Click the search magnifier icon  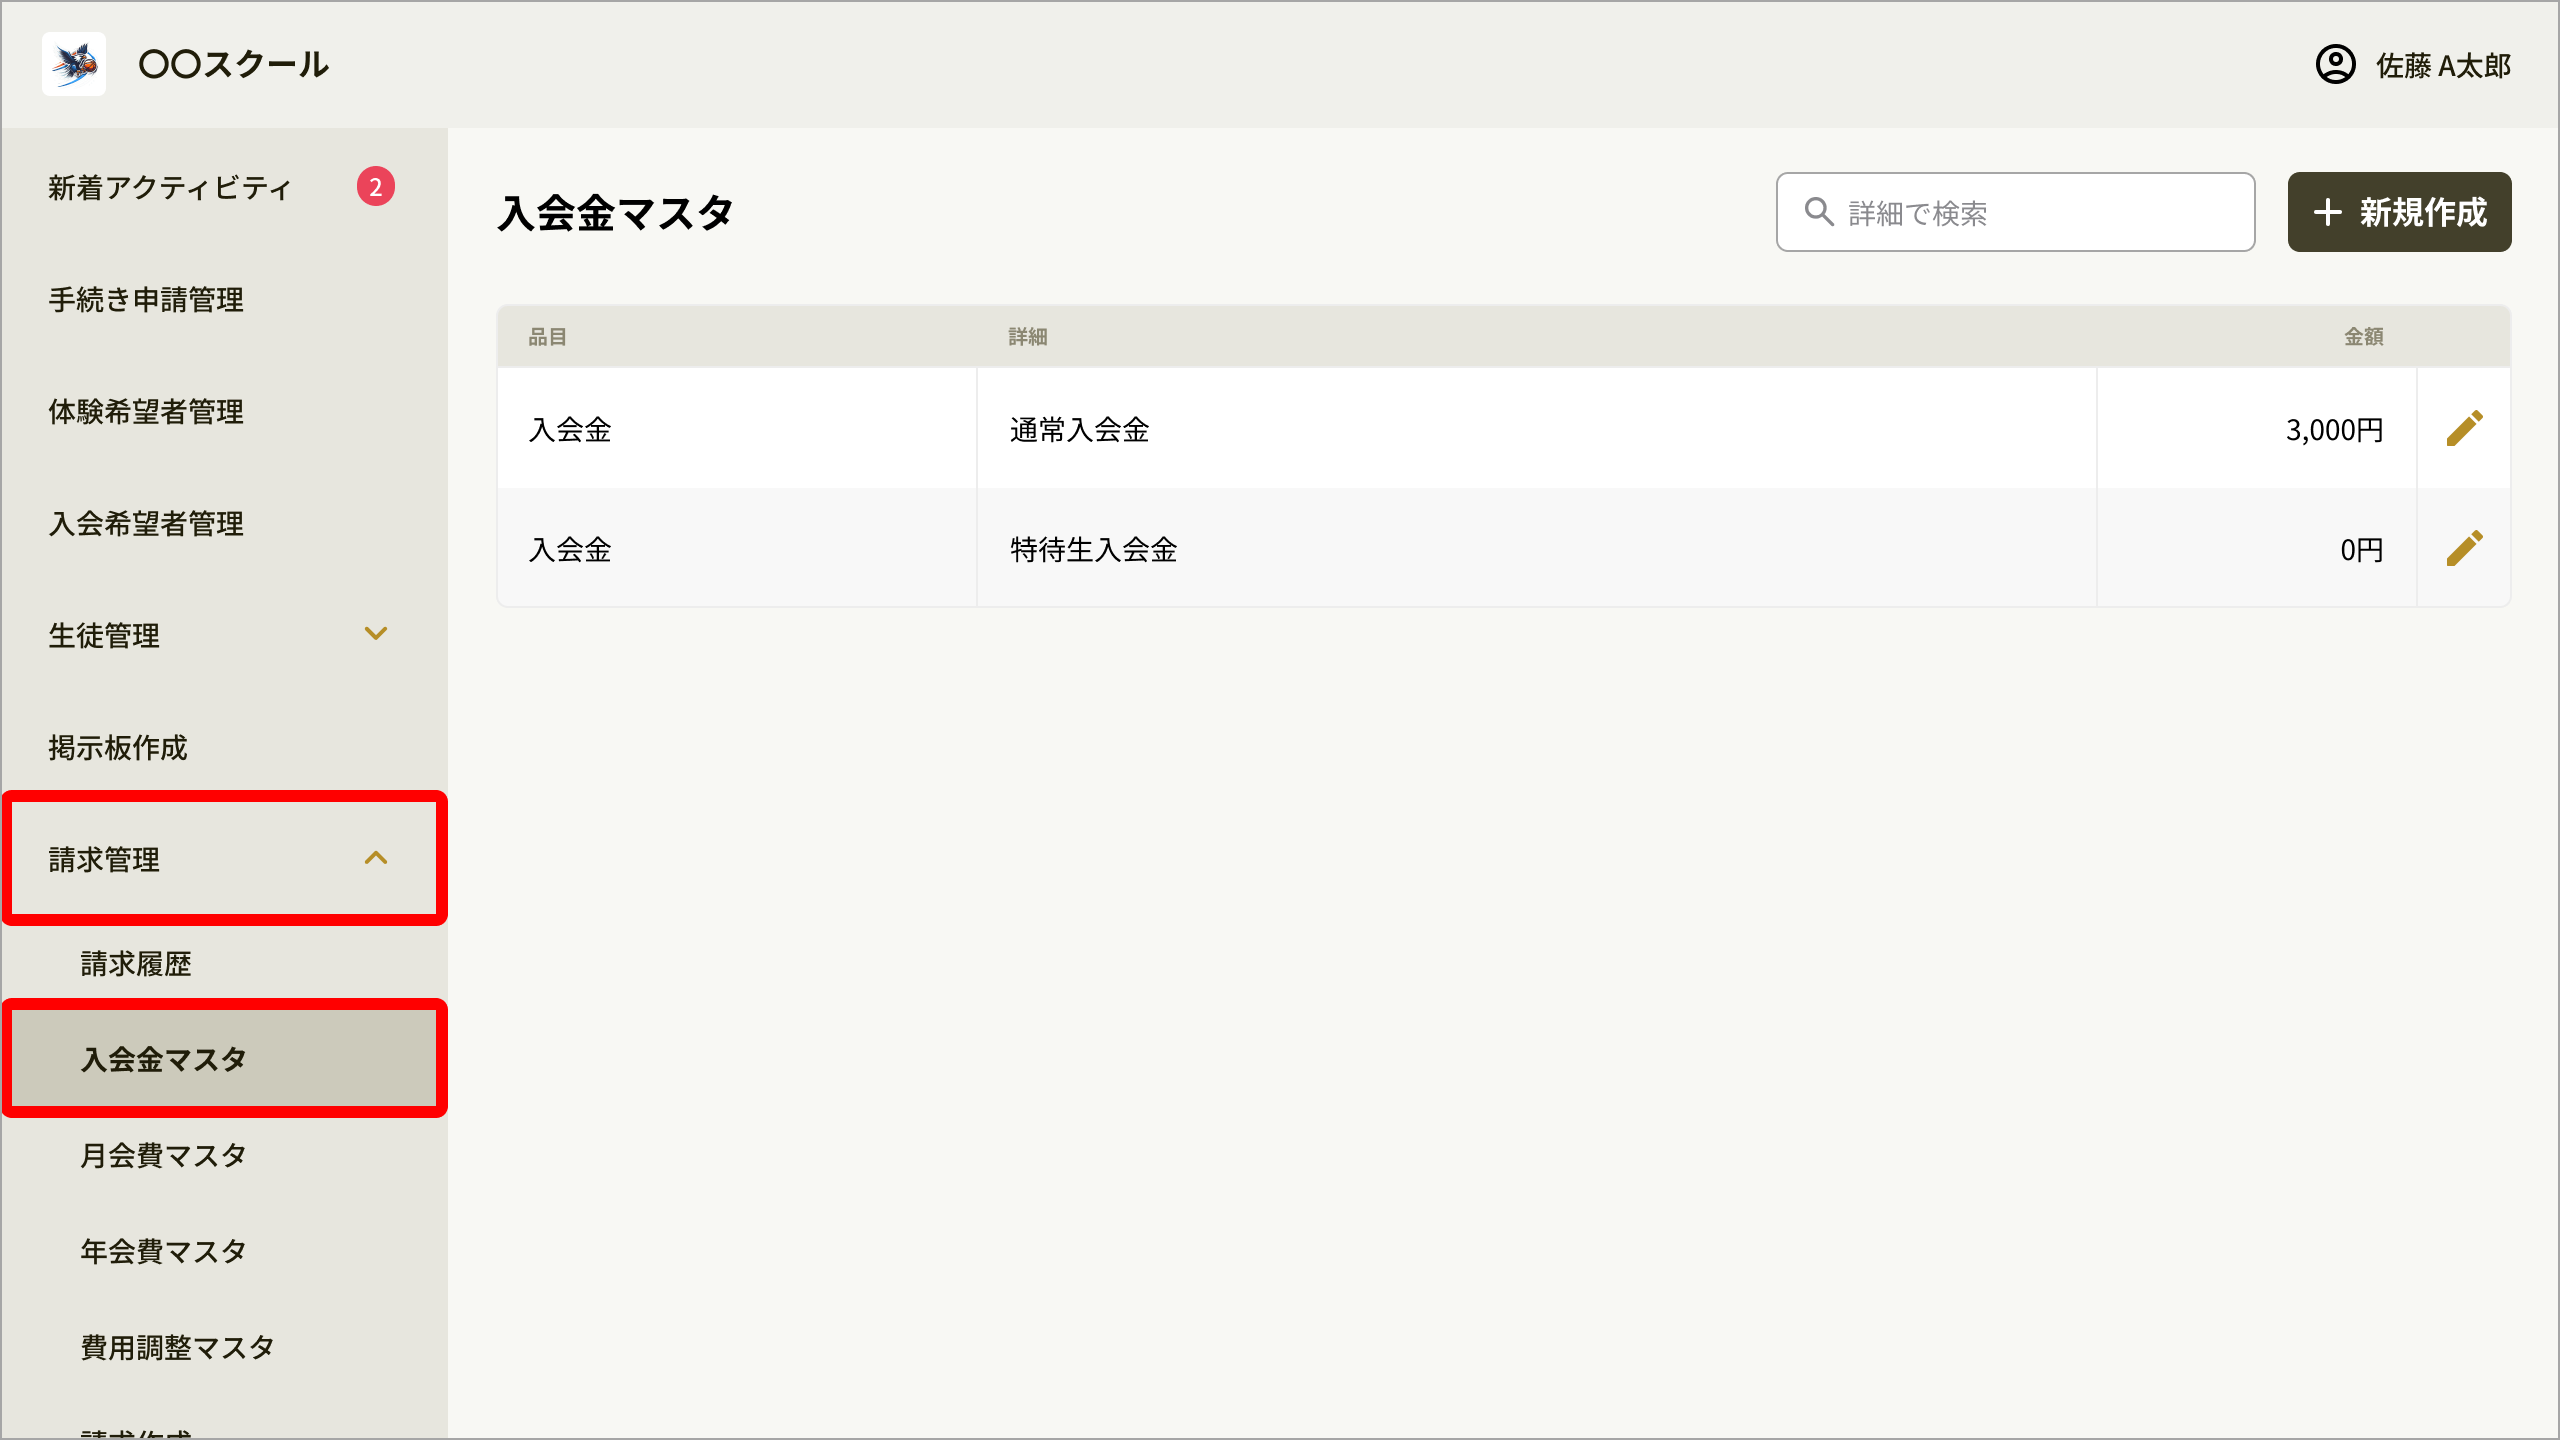[1819, 212]
